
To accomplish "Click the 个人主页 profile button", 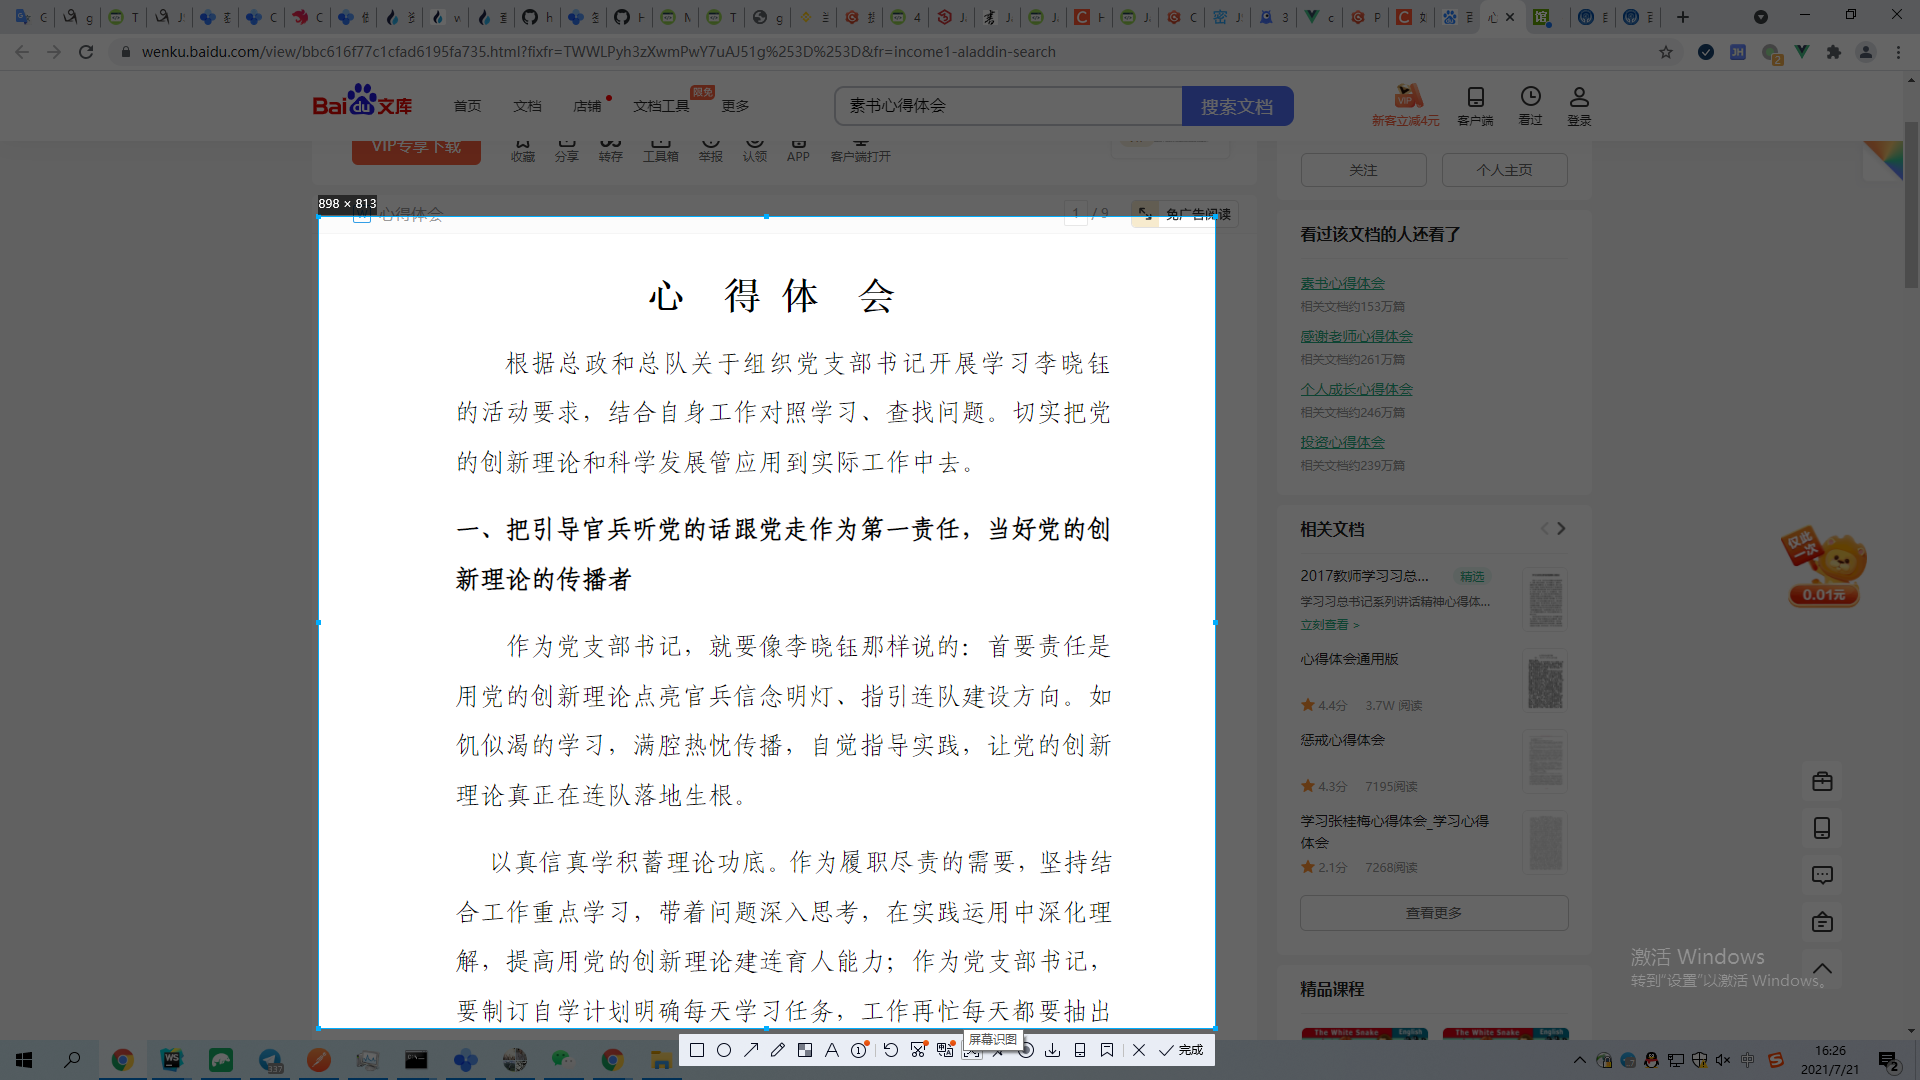I will click(x=1504, y=170).
